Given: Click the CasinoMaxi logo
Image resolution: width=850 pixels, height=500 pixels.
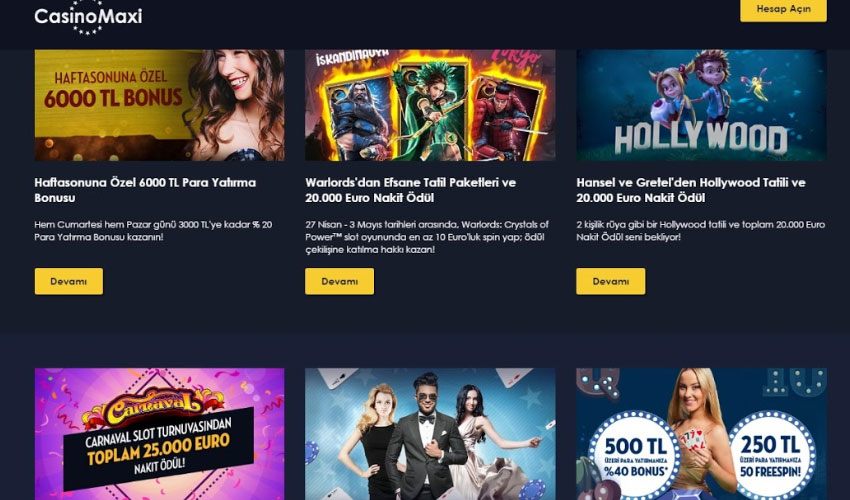Looking at the screenshot, I should click(x=88, y=18).
